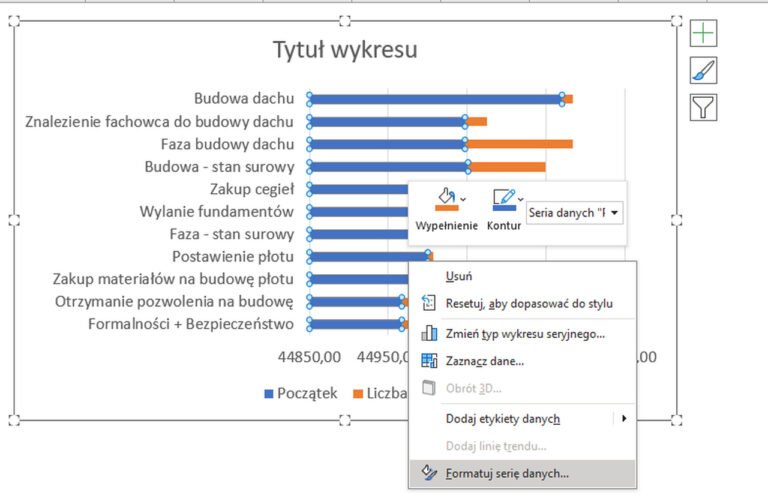Click the Postawienie płotu axis label
The image size is (768, 495).
pos(233,257)
